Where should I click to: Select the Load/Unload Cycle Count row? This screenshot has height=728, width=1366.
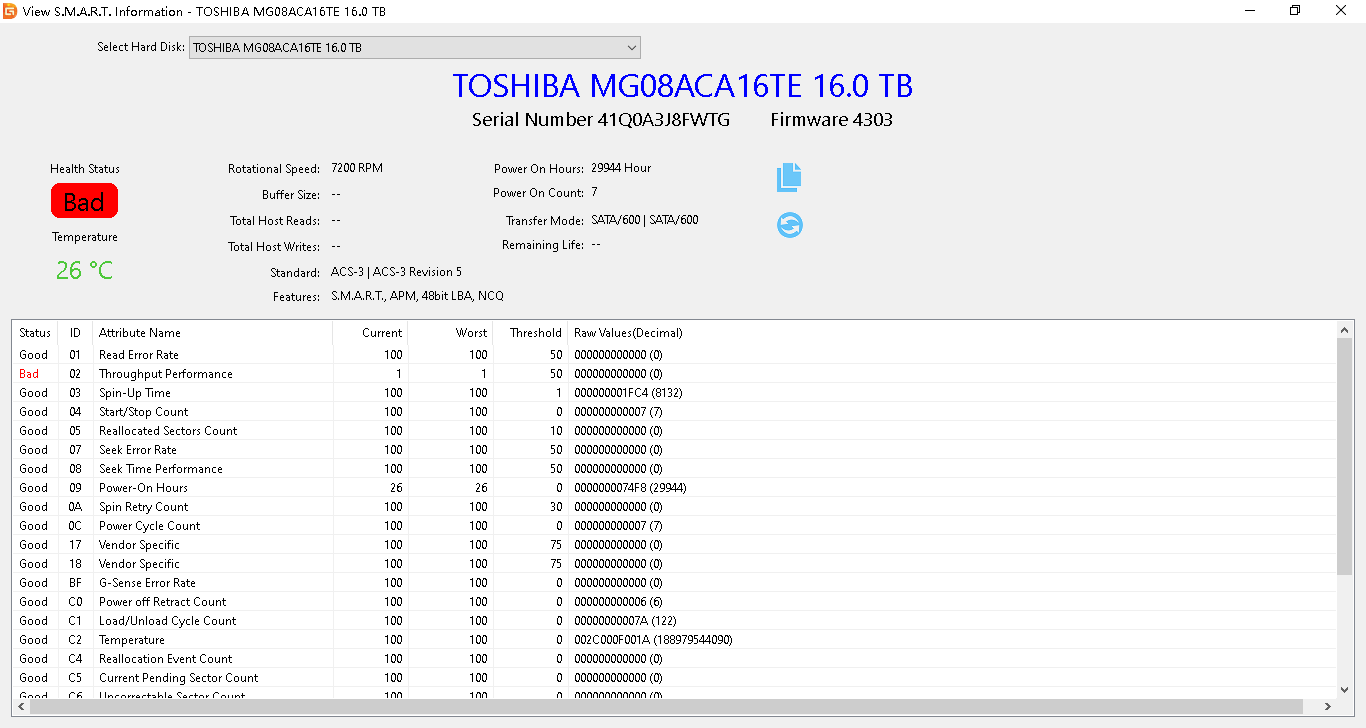click(675, 621)
